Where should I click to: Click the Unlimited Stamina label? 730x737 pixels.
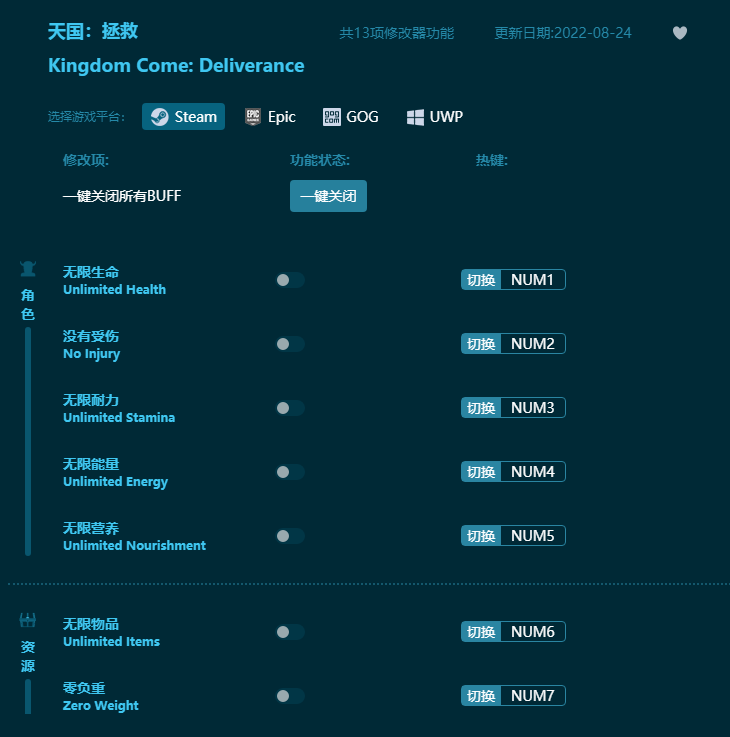tap(119, 417)
